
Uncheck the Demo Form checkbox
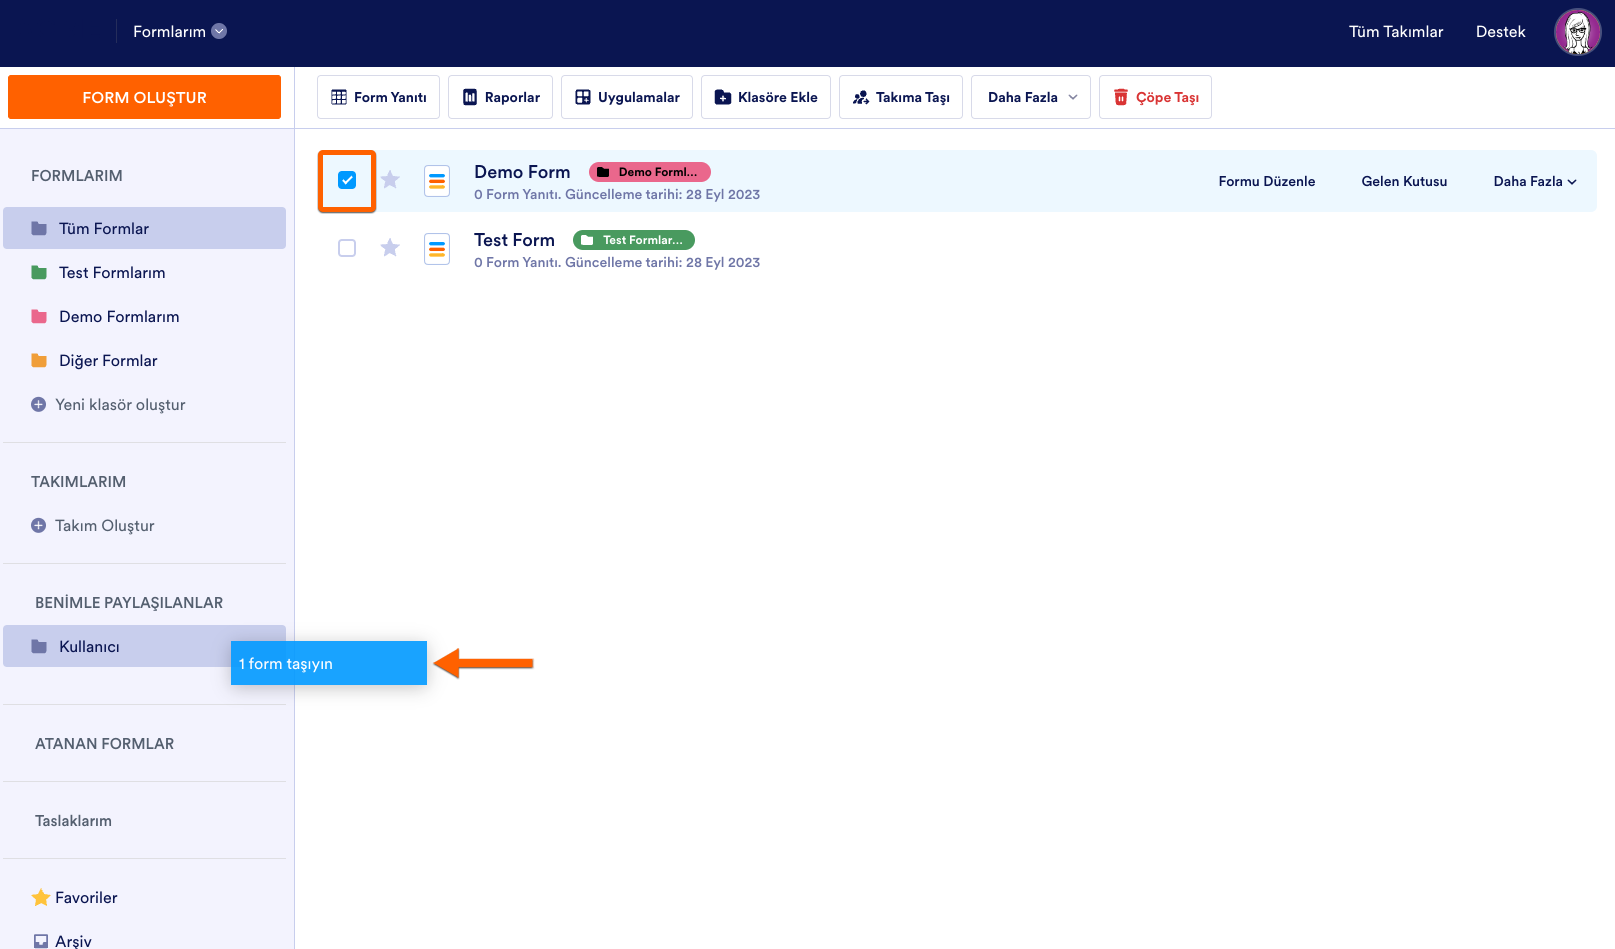(x=347, y=180)
